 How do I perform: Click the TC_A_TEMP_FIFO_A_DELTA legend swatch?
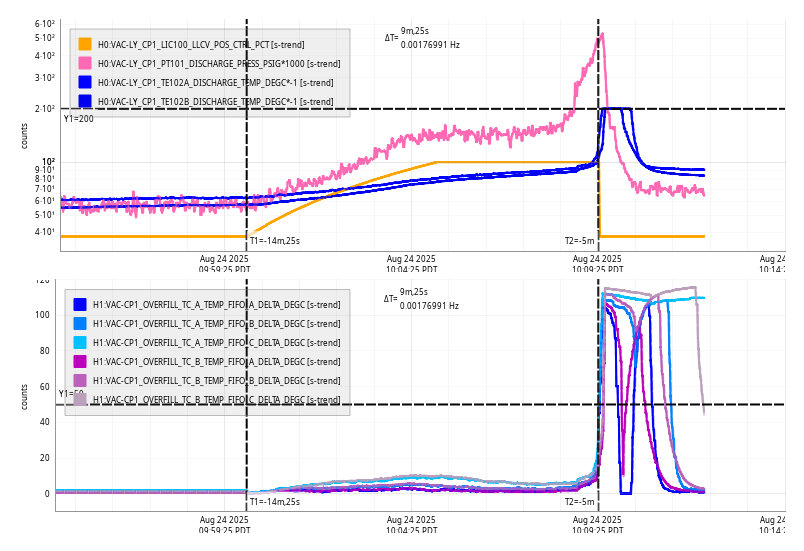tap(80, 304)
